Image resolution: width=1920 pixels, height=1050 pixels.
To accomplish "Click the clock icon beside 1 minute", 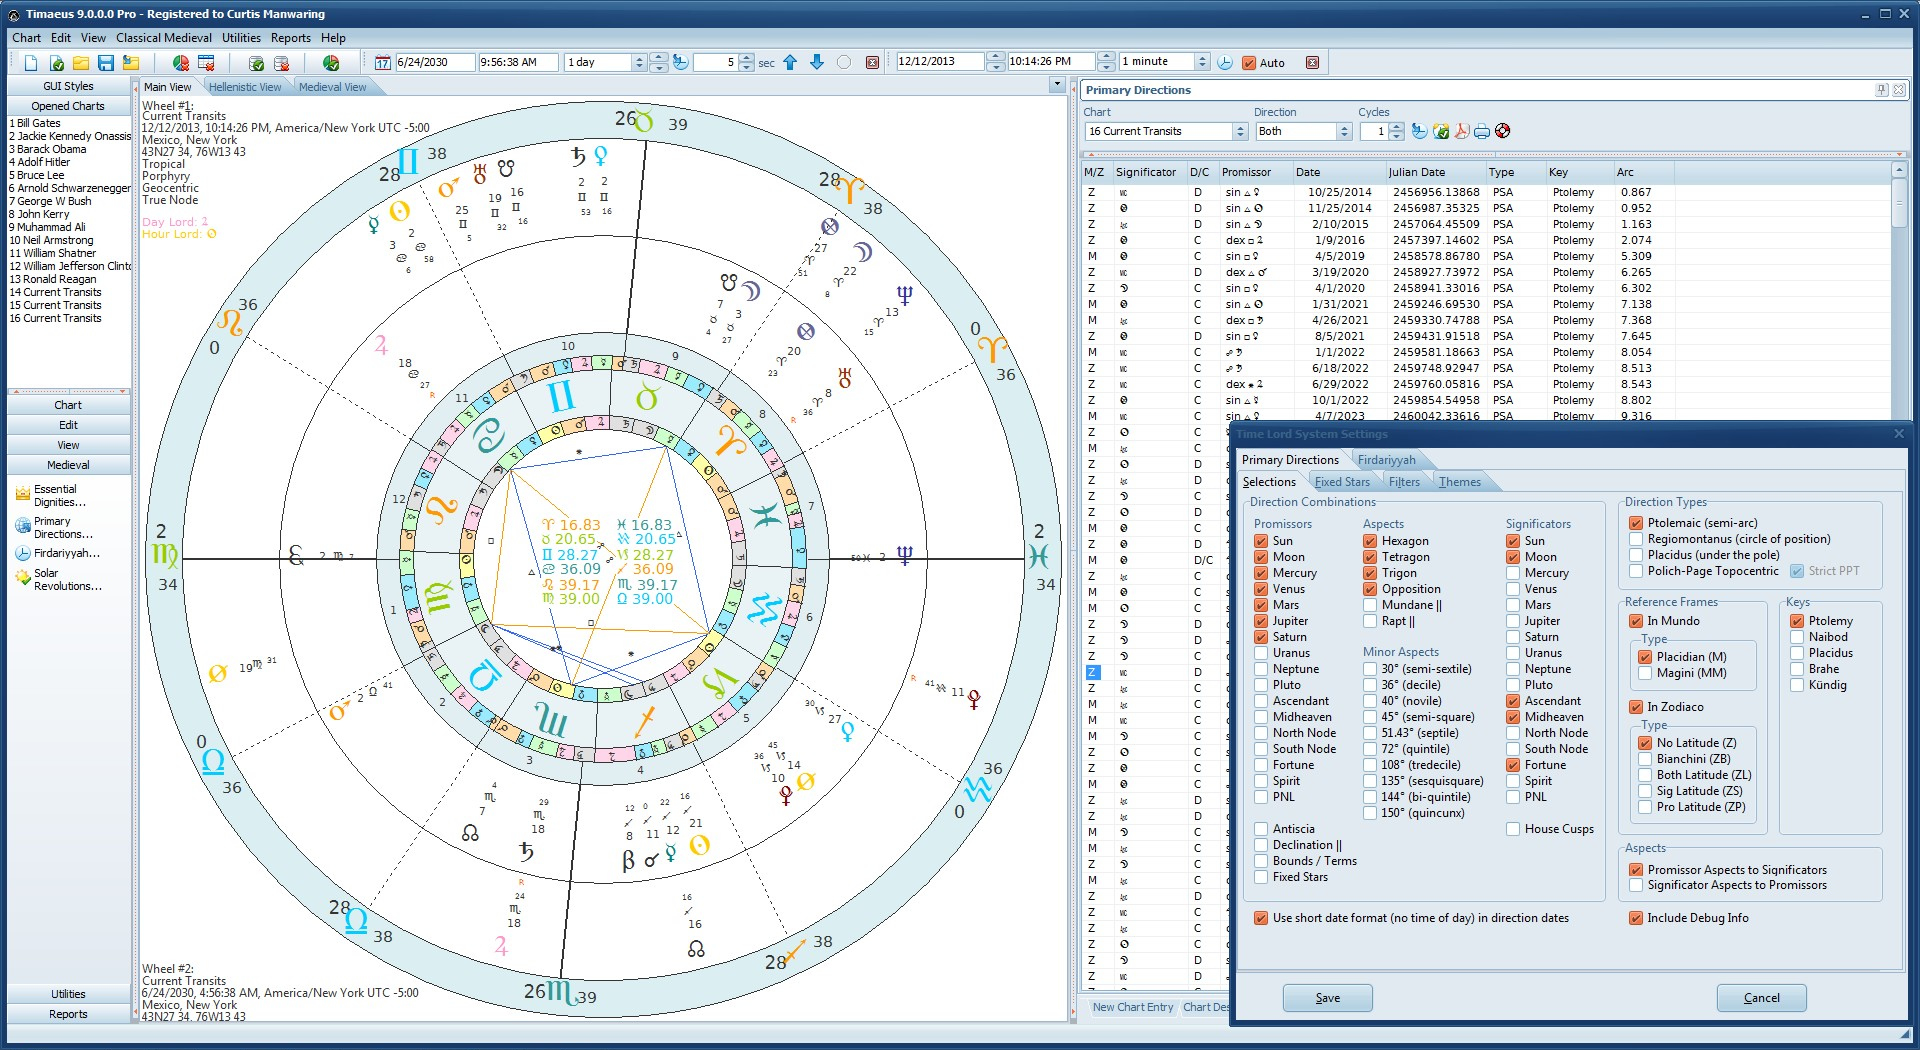I will (x=1225, y=62).
